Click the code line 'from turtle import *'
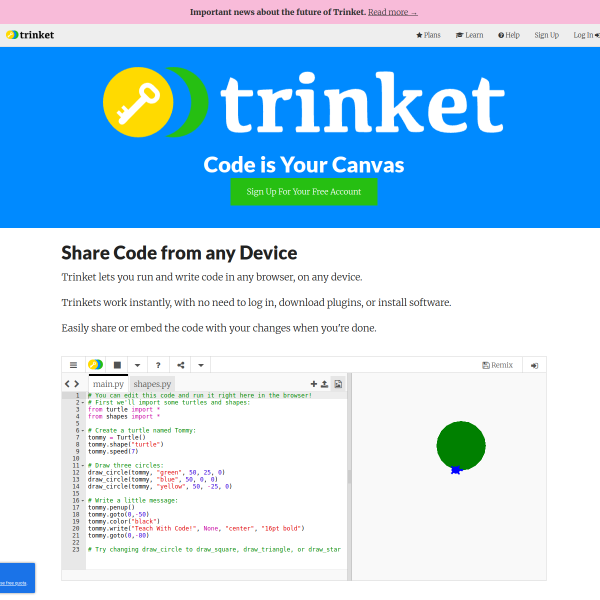This screenshot has height=600, width=600. coord(124,409)
